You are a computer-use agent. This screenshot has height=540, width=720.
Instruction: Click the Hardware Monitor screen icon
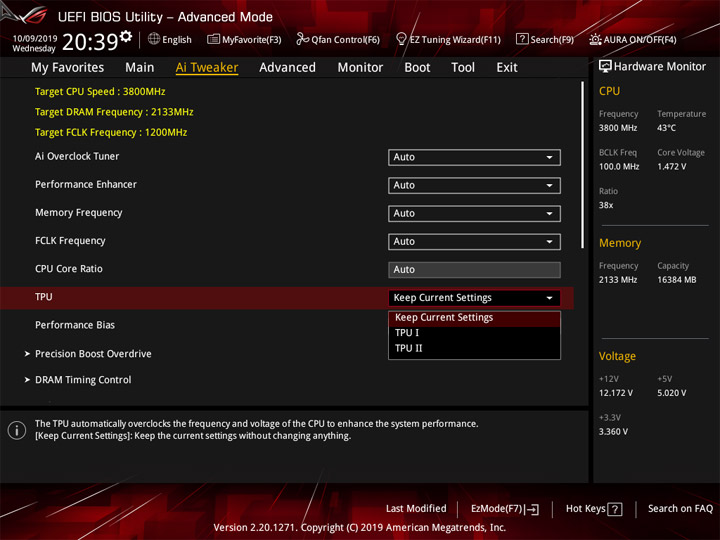[x=605, y=66]
